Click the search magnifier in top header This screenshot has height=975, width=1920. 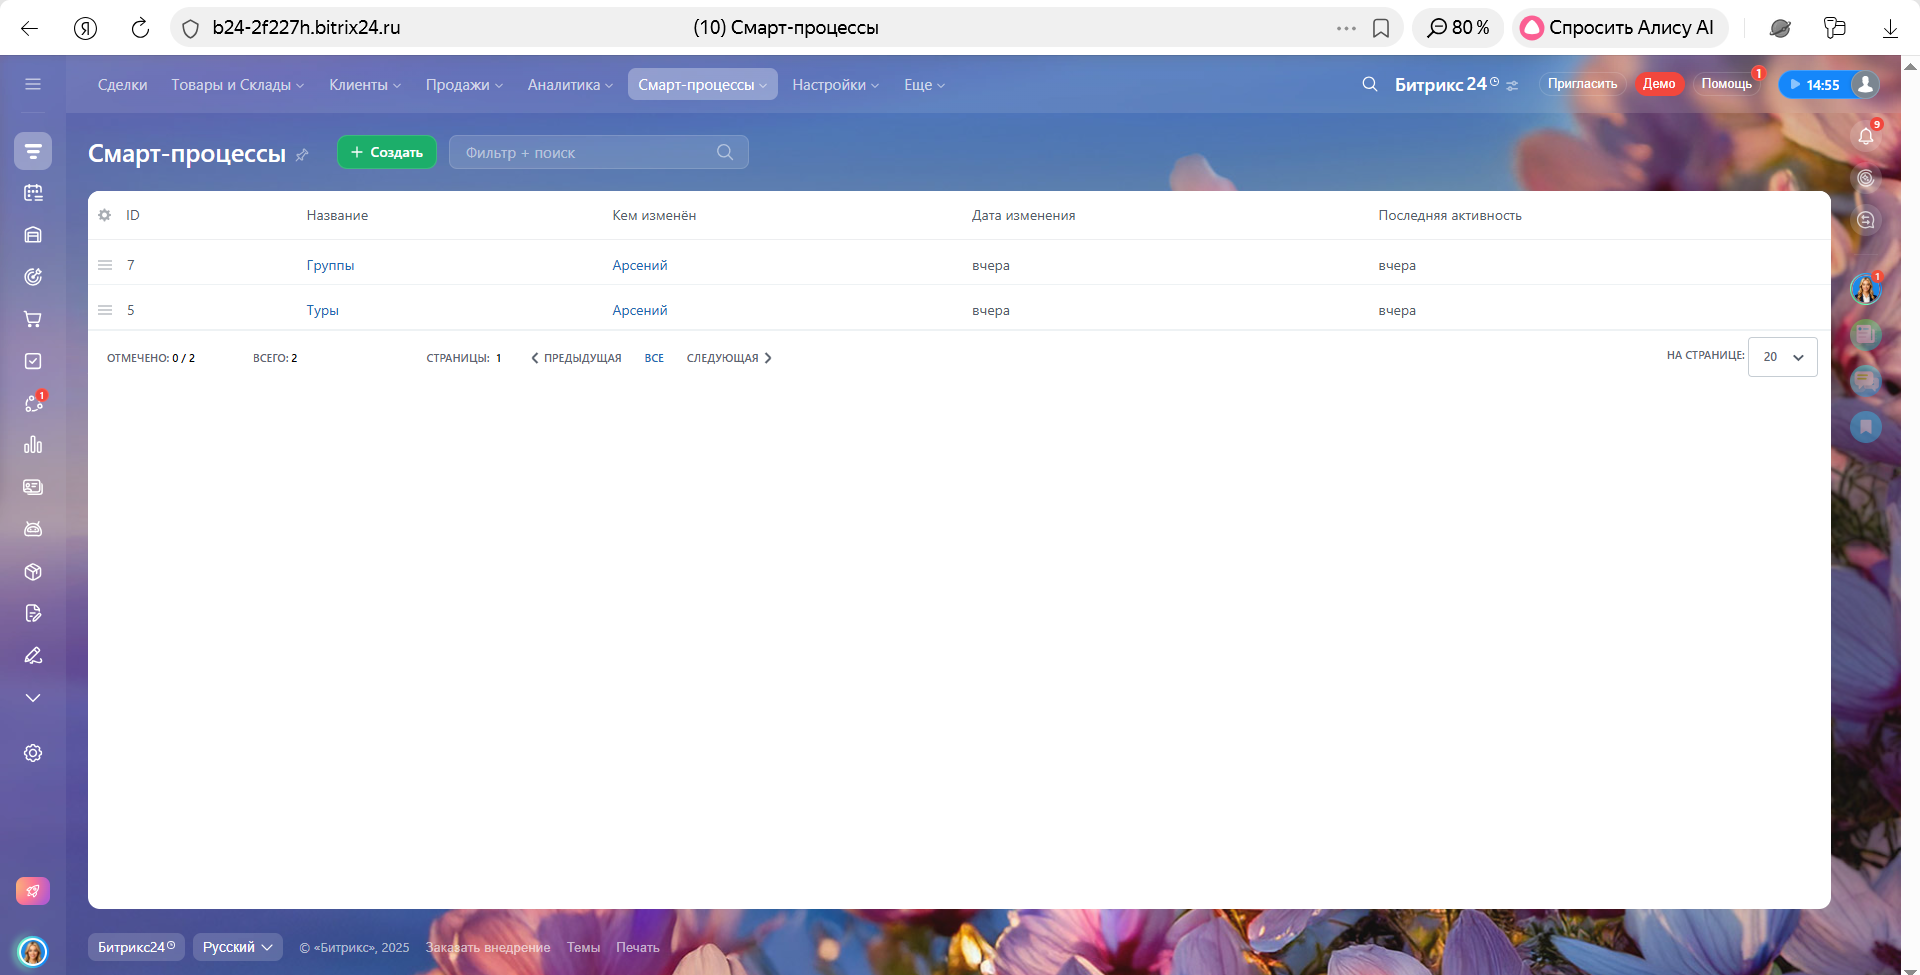tap(1369, 85)
